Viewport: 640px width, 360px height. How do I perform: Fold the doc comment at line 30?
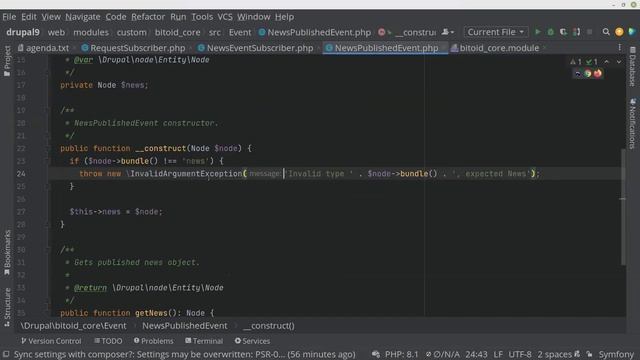pos(48,249)
